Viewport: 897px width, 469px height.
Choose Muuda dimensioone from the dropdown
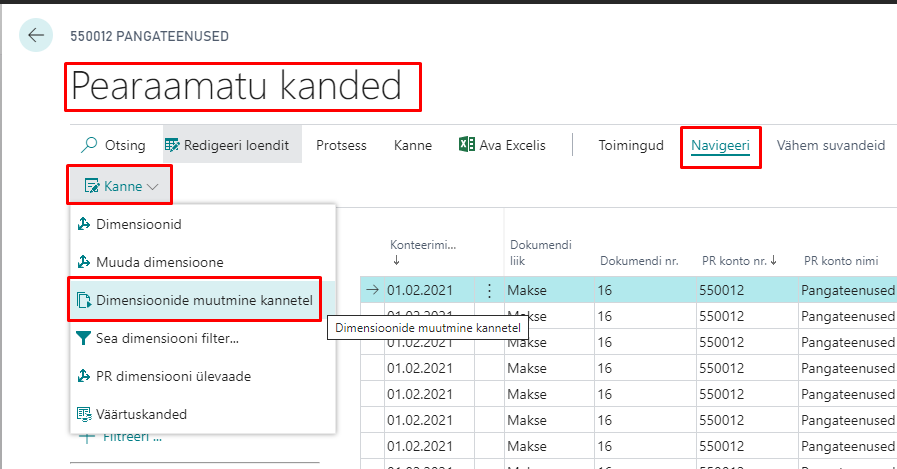[159, 262]
